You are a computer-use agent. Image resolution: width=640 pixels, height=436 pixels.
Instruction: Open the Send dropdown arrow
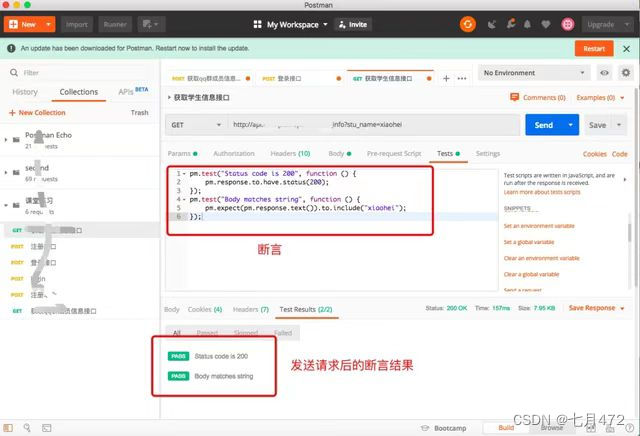click(x=571, y=125)
